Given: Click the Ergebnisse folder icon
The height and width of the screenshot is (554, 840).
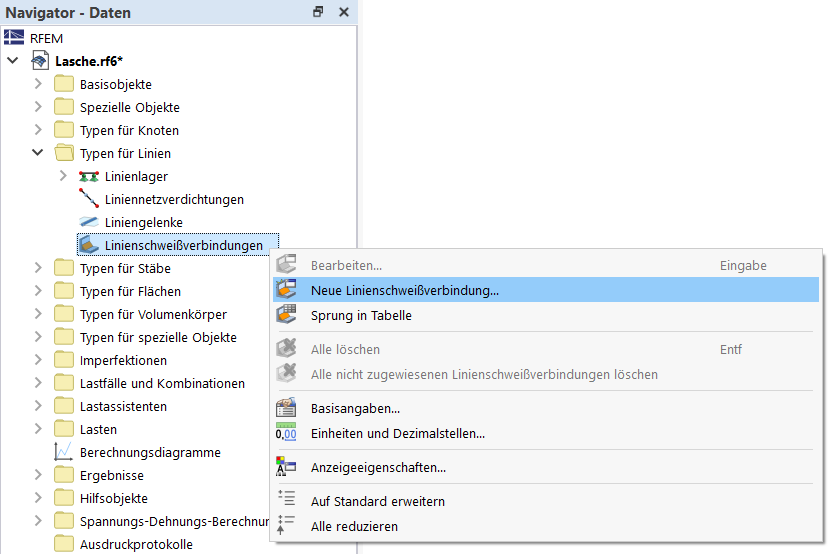Looking at the screenshot, I should 64,475.
